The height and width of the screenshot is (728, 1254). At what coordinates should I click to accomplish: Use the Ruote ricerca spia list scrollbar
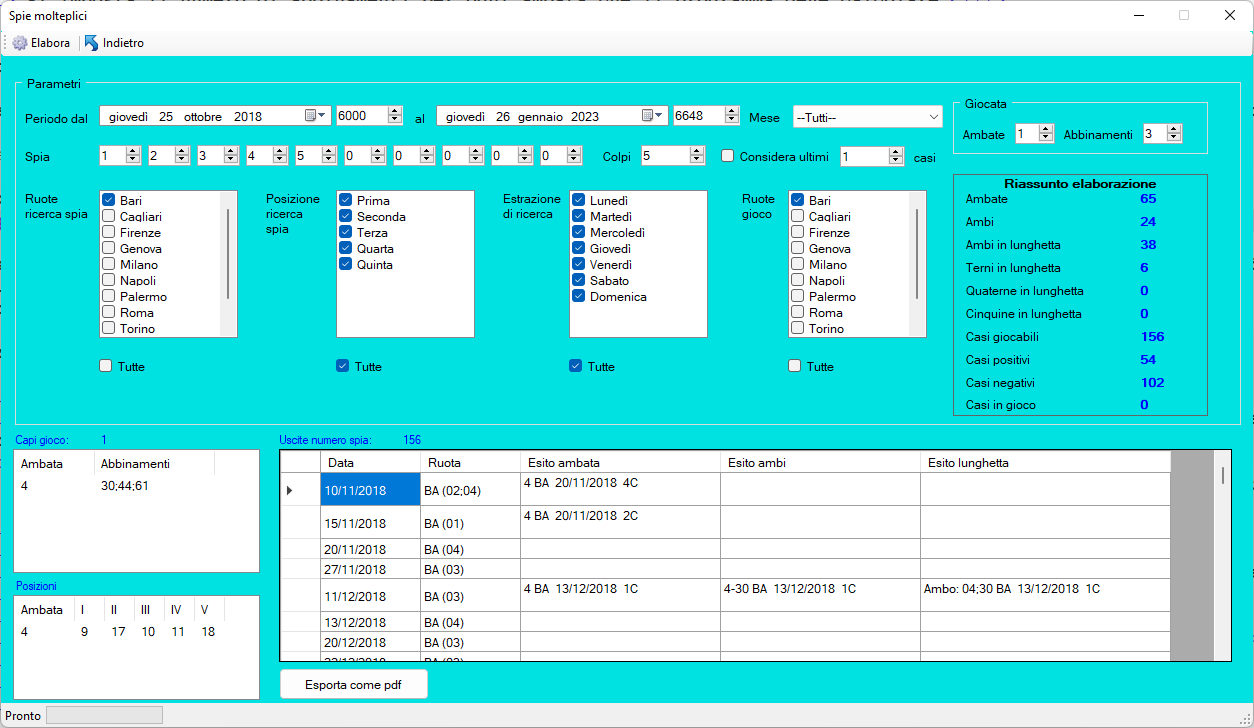click(x=228, y=254)
